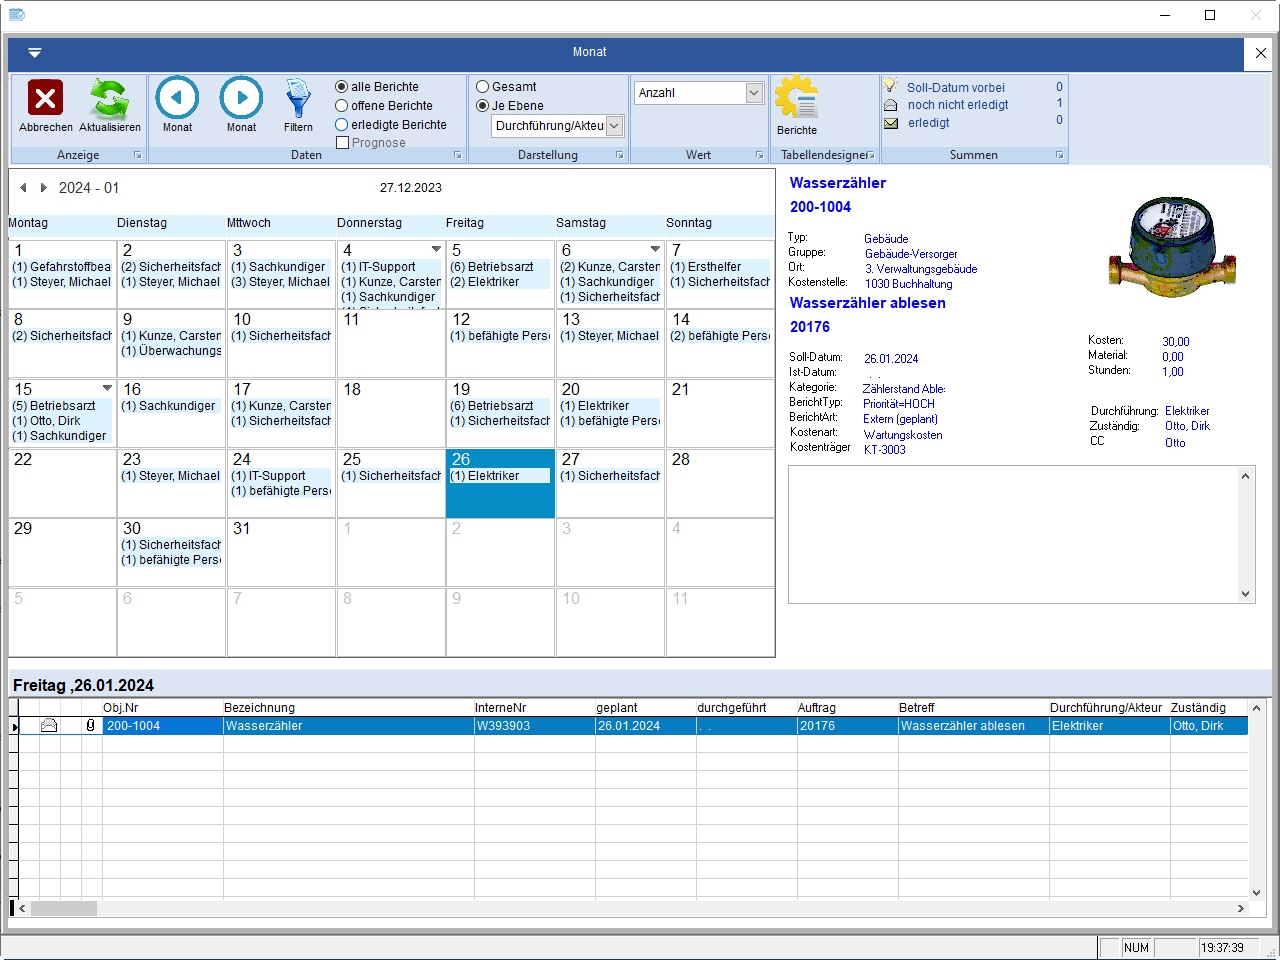Go to previous month with left arrow icon
Image resolution: width=1280 pixels, height=960 pixels.
tap(177, 98)
